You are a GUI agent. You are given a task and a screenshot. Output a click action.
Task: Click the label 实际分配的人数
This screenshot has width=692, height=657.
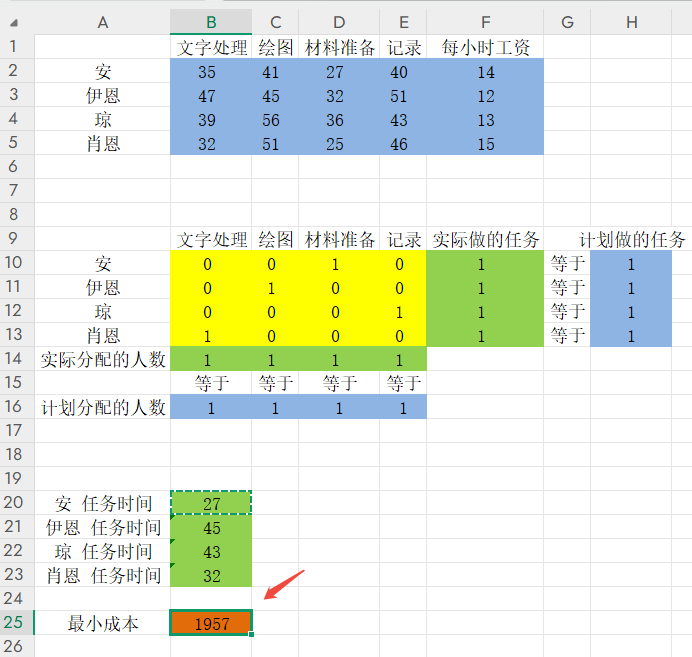pos(103,359)
